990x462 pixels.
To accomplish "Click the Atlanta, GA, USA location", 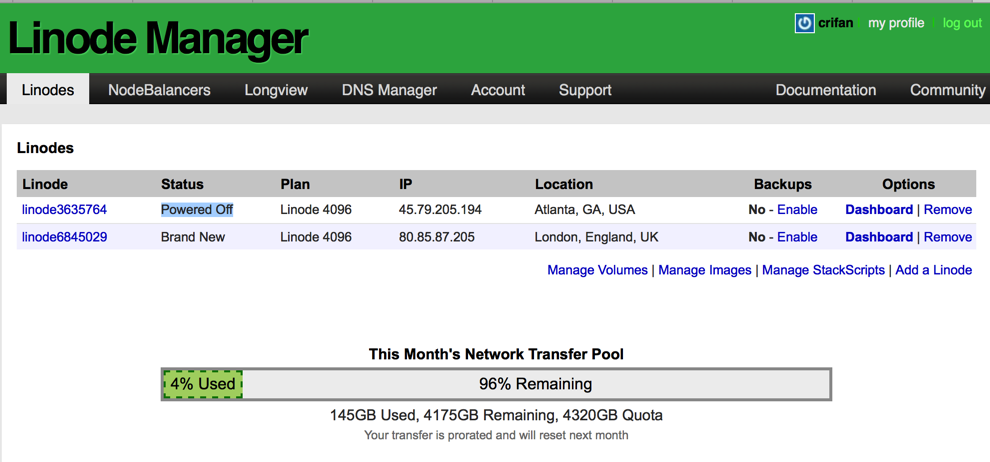I will pyautogui.click(x=585, y=210).
